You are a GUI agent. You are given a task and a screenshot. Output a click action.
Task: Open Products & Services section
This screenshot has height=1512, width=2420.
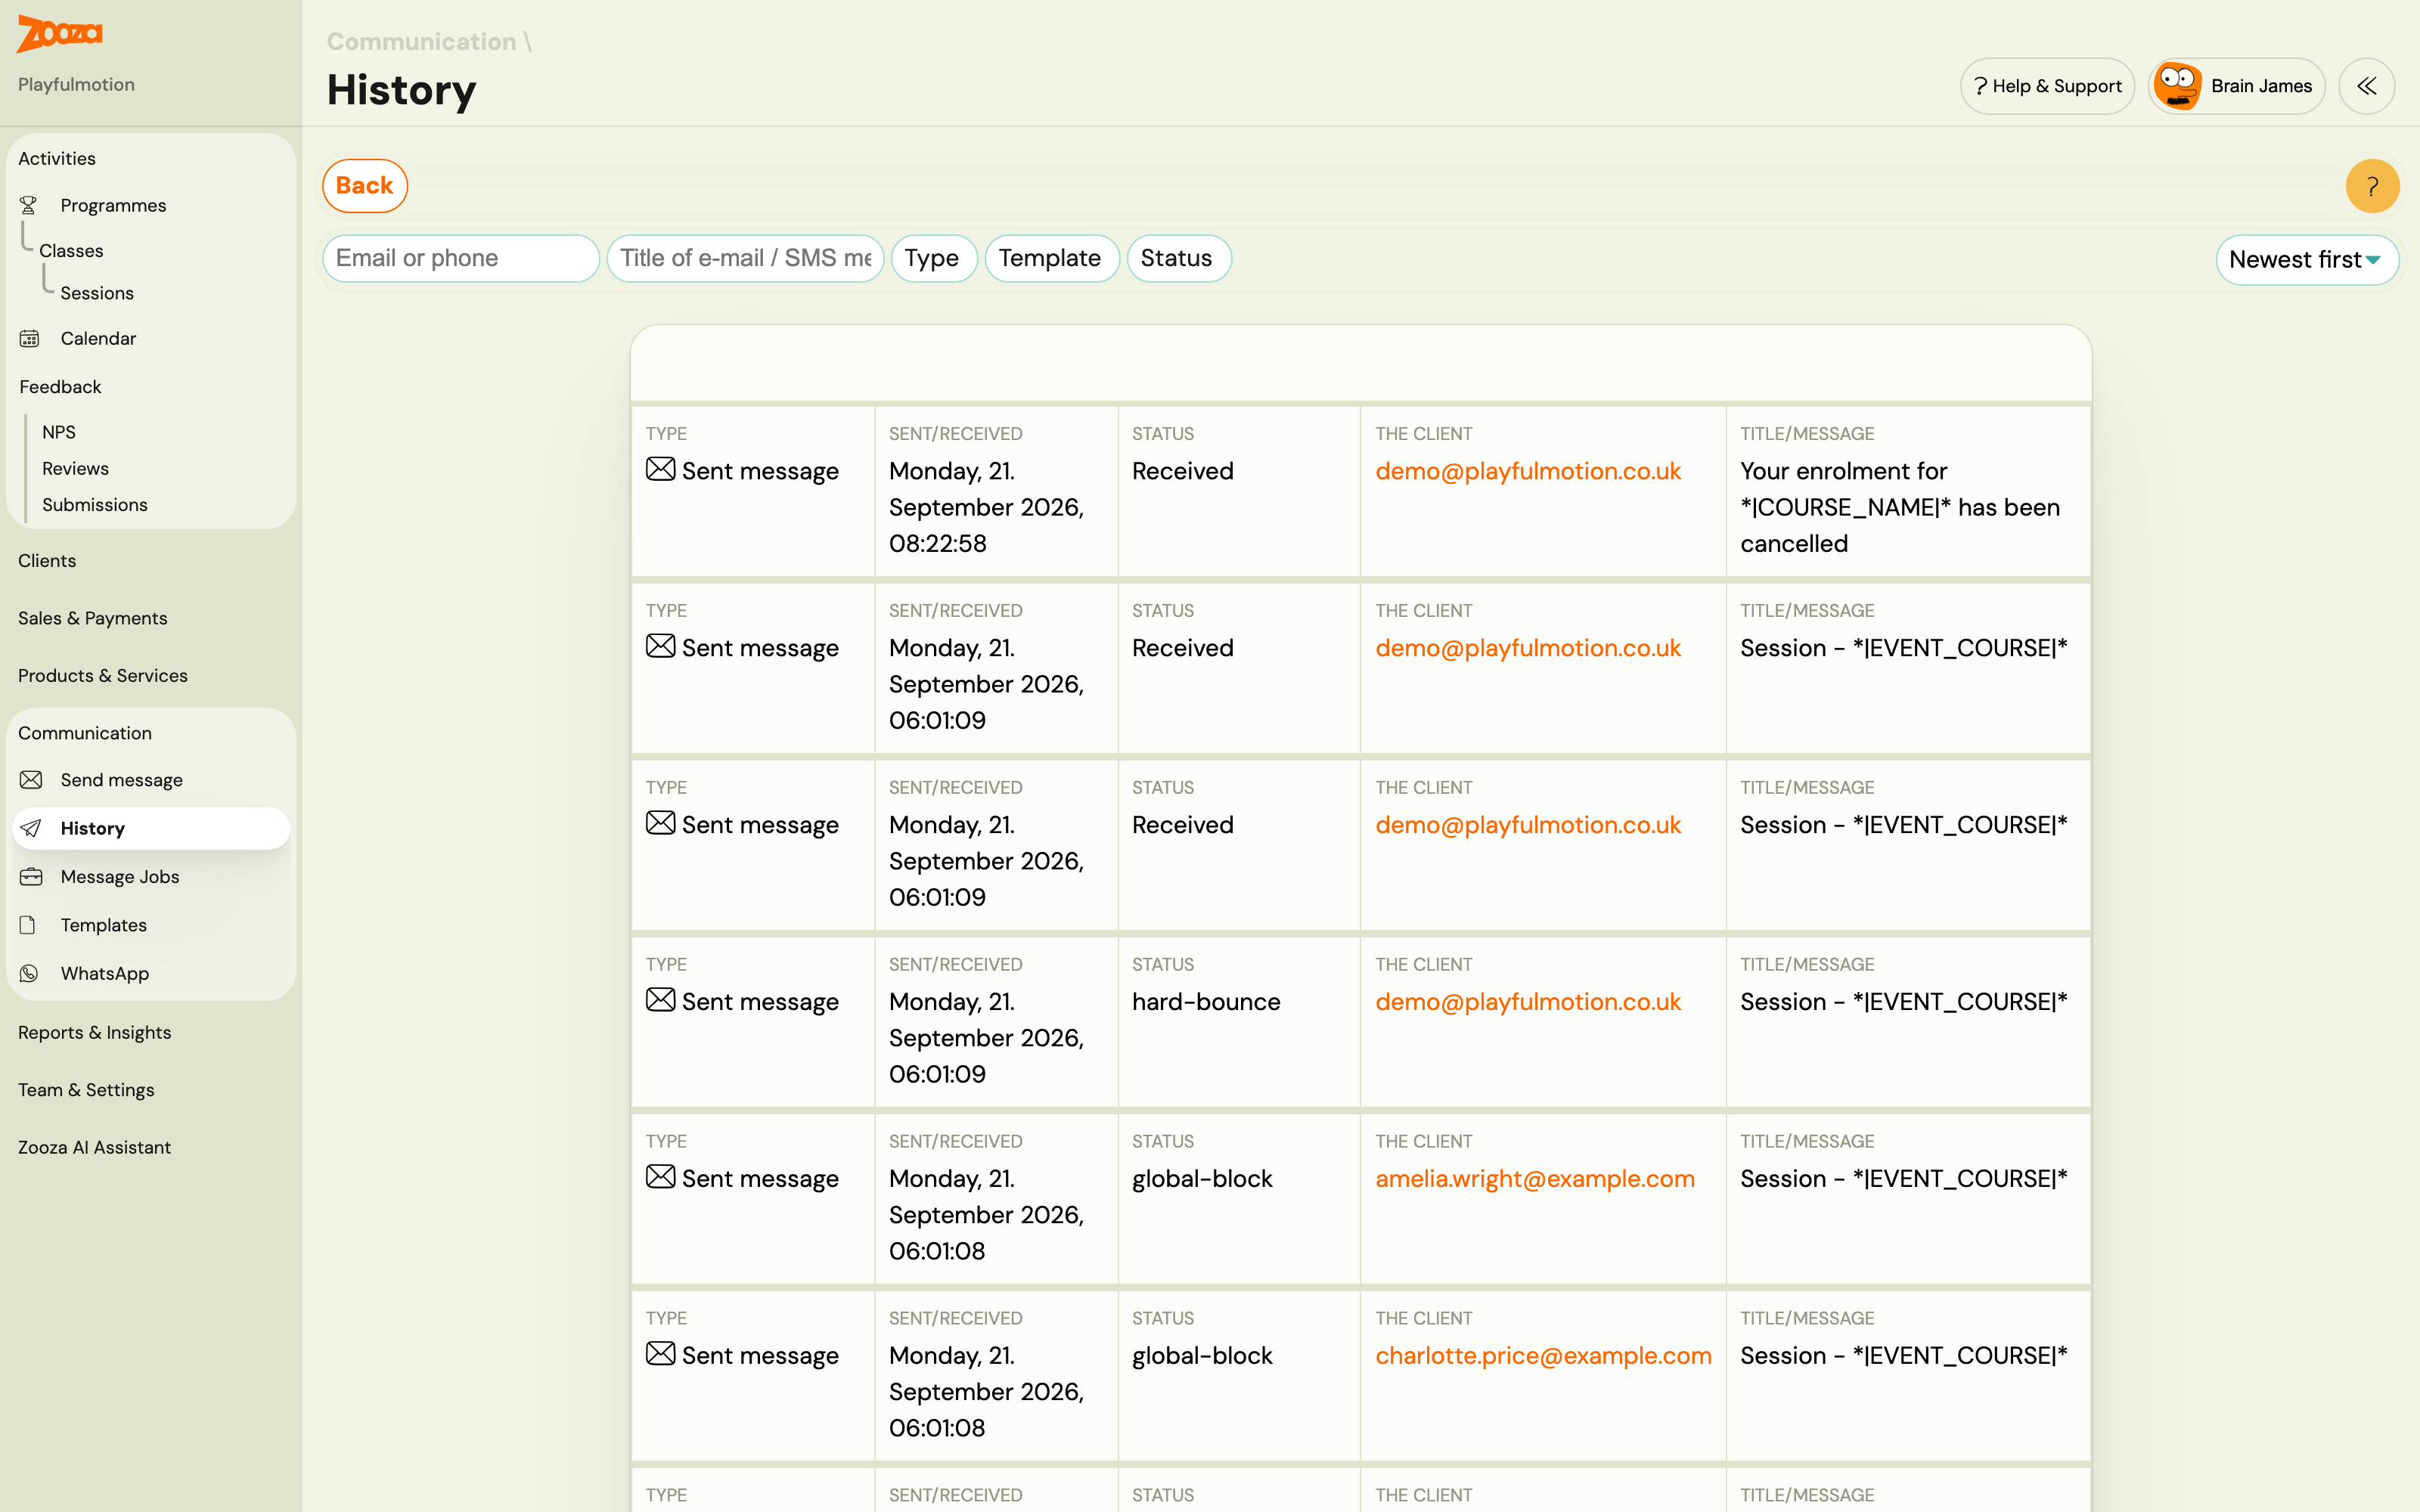[x=103, y=676]
